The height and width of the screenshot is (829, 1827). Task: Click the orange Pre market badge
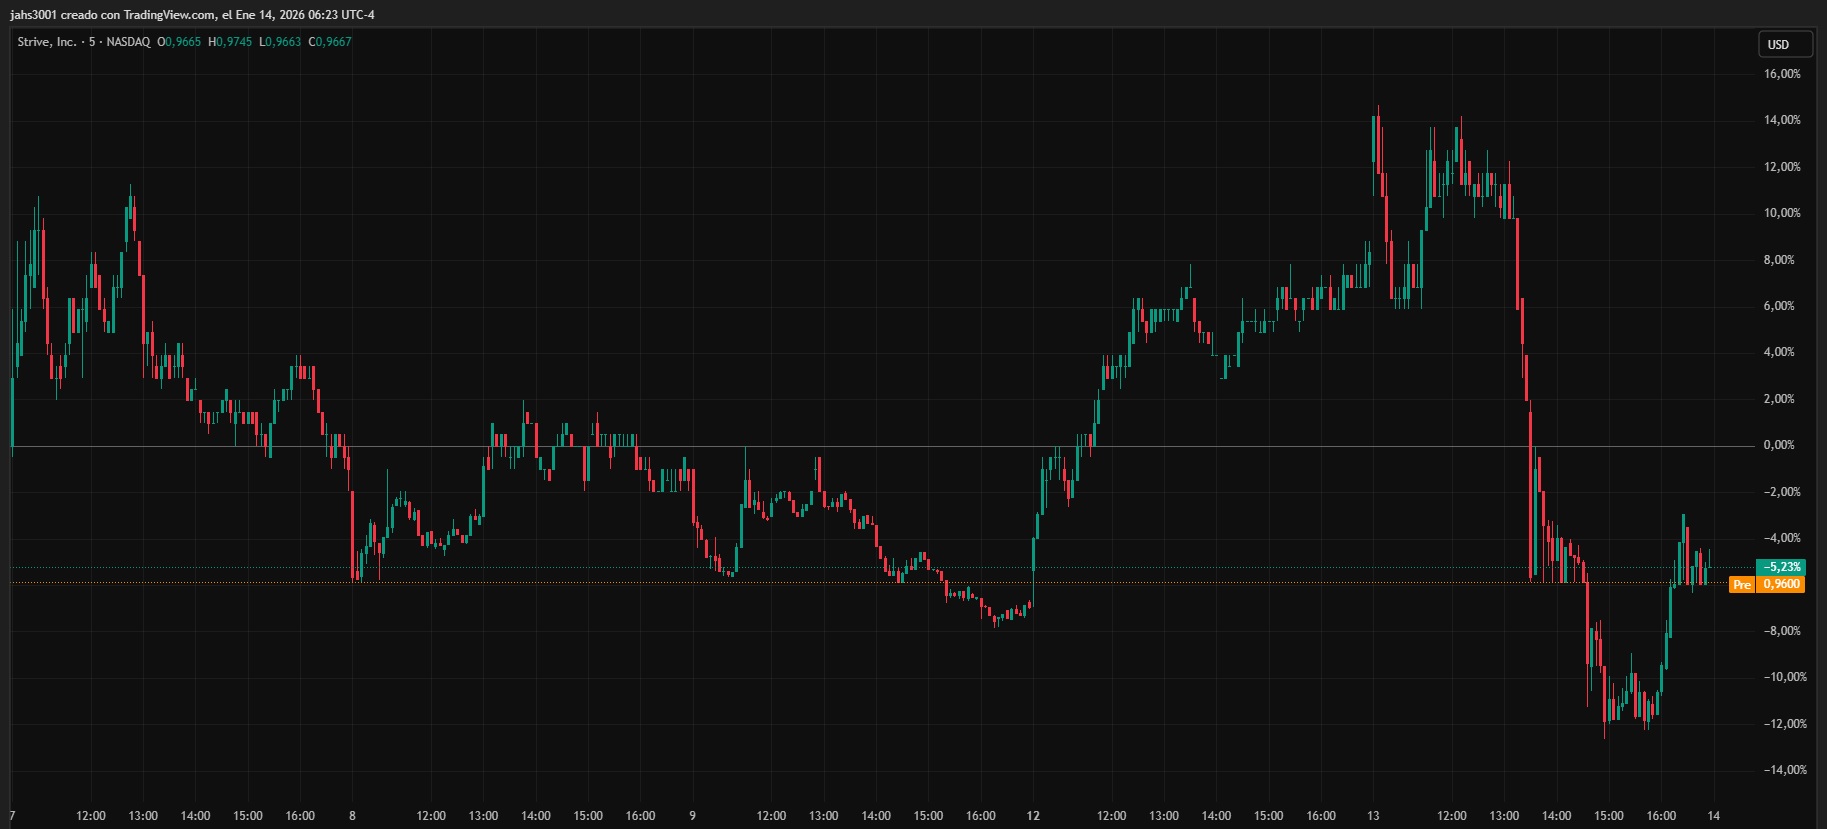pyautogui.click(x=1741, y=585)
